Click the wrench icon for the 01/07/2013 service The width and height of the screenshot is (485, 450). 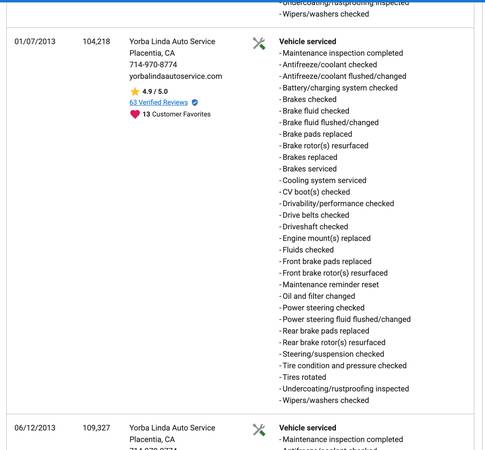[259, 44]
